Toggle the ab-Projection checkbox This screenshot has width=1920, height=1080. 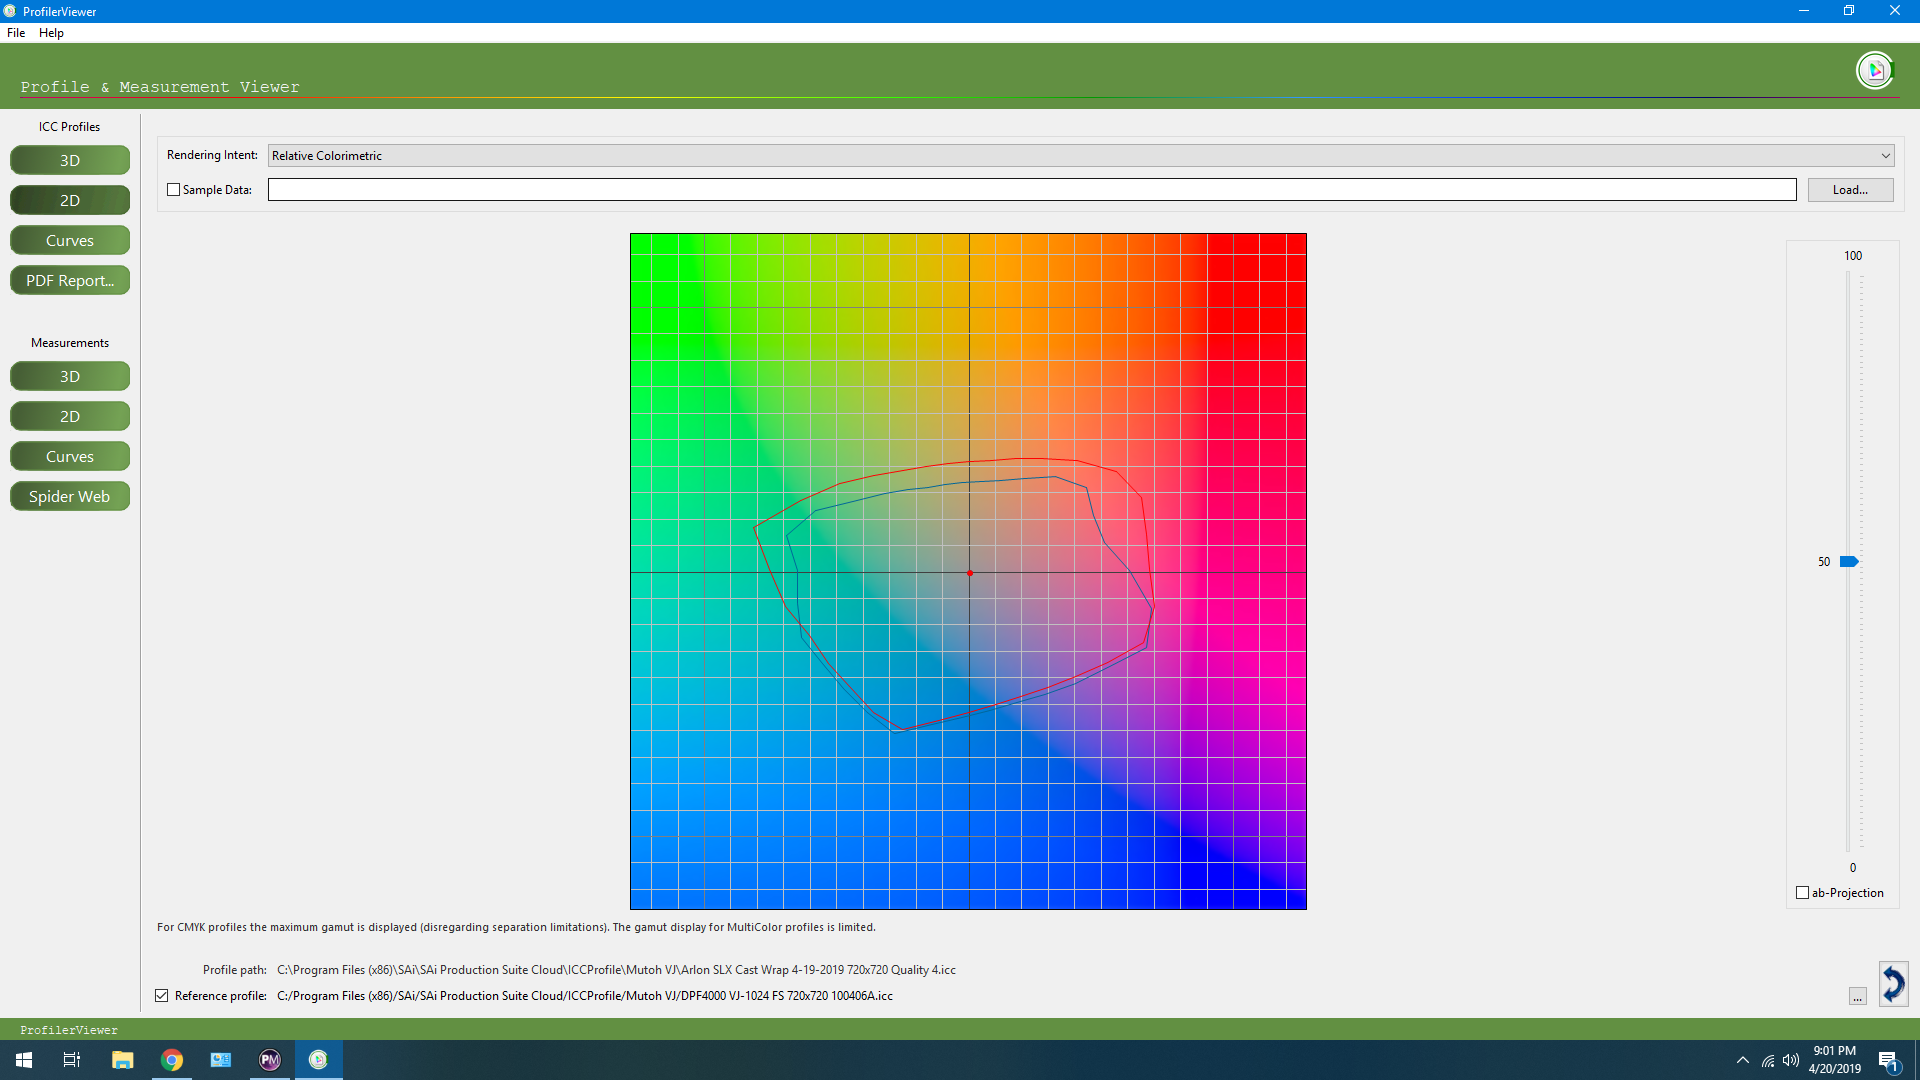point(1802,893)
